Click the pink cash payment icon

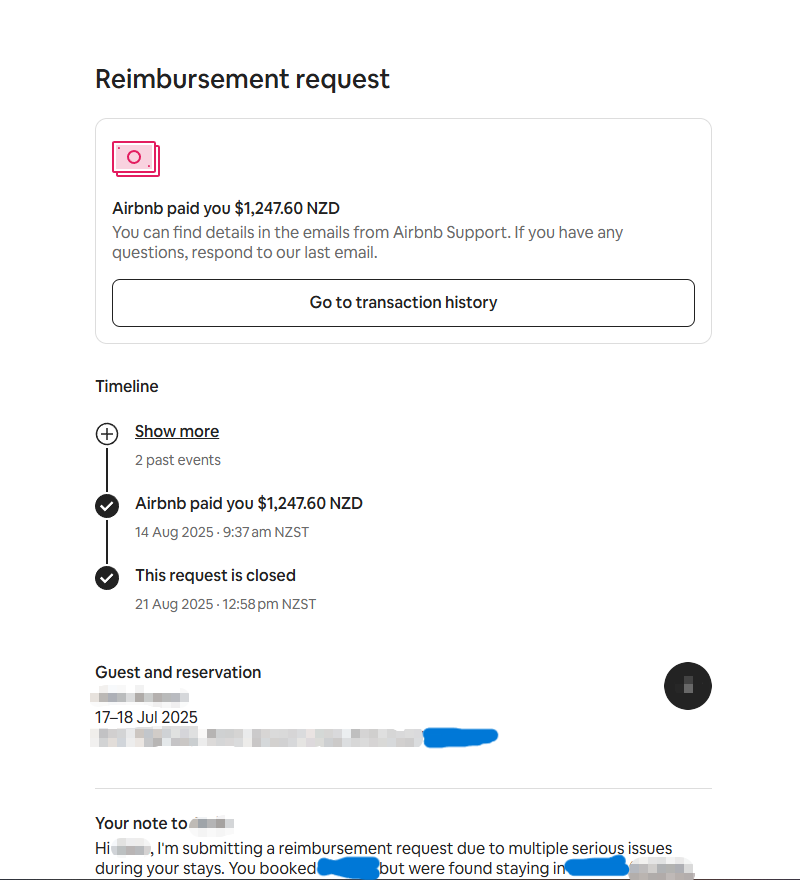pyautogui.click(x=136, y=159)
